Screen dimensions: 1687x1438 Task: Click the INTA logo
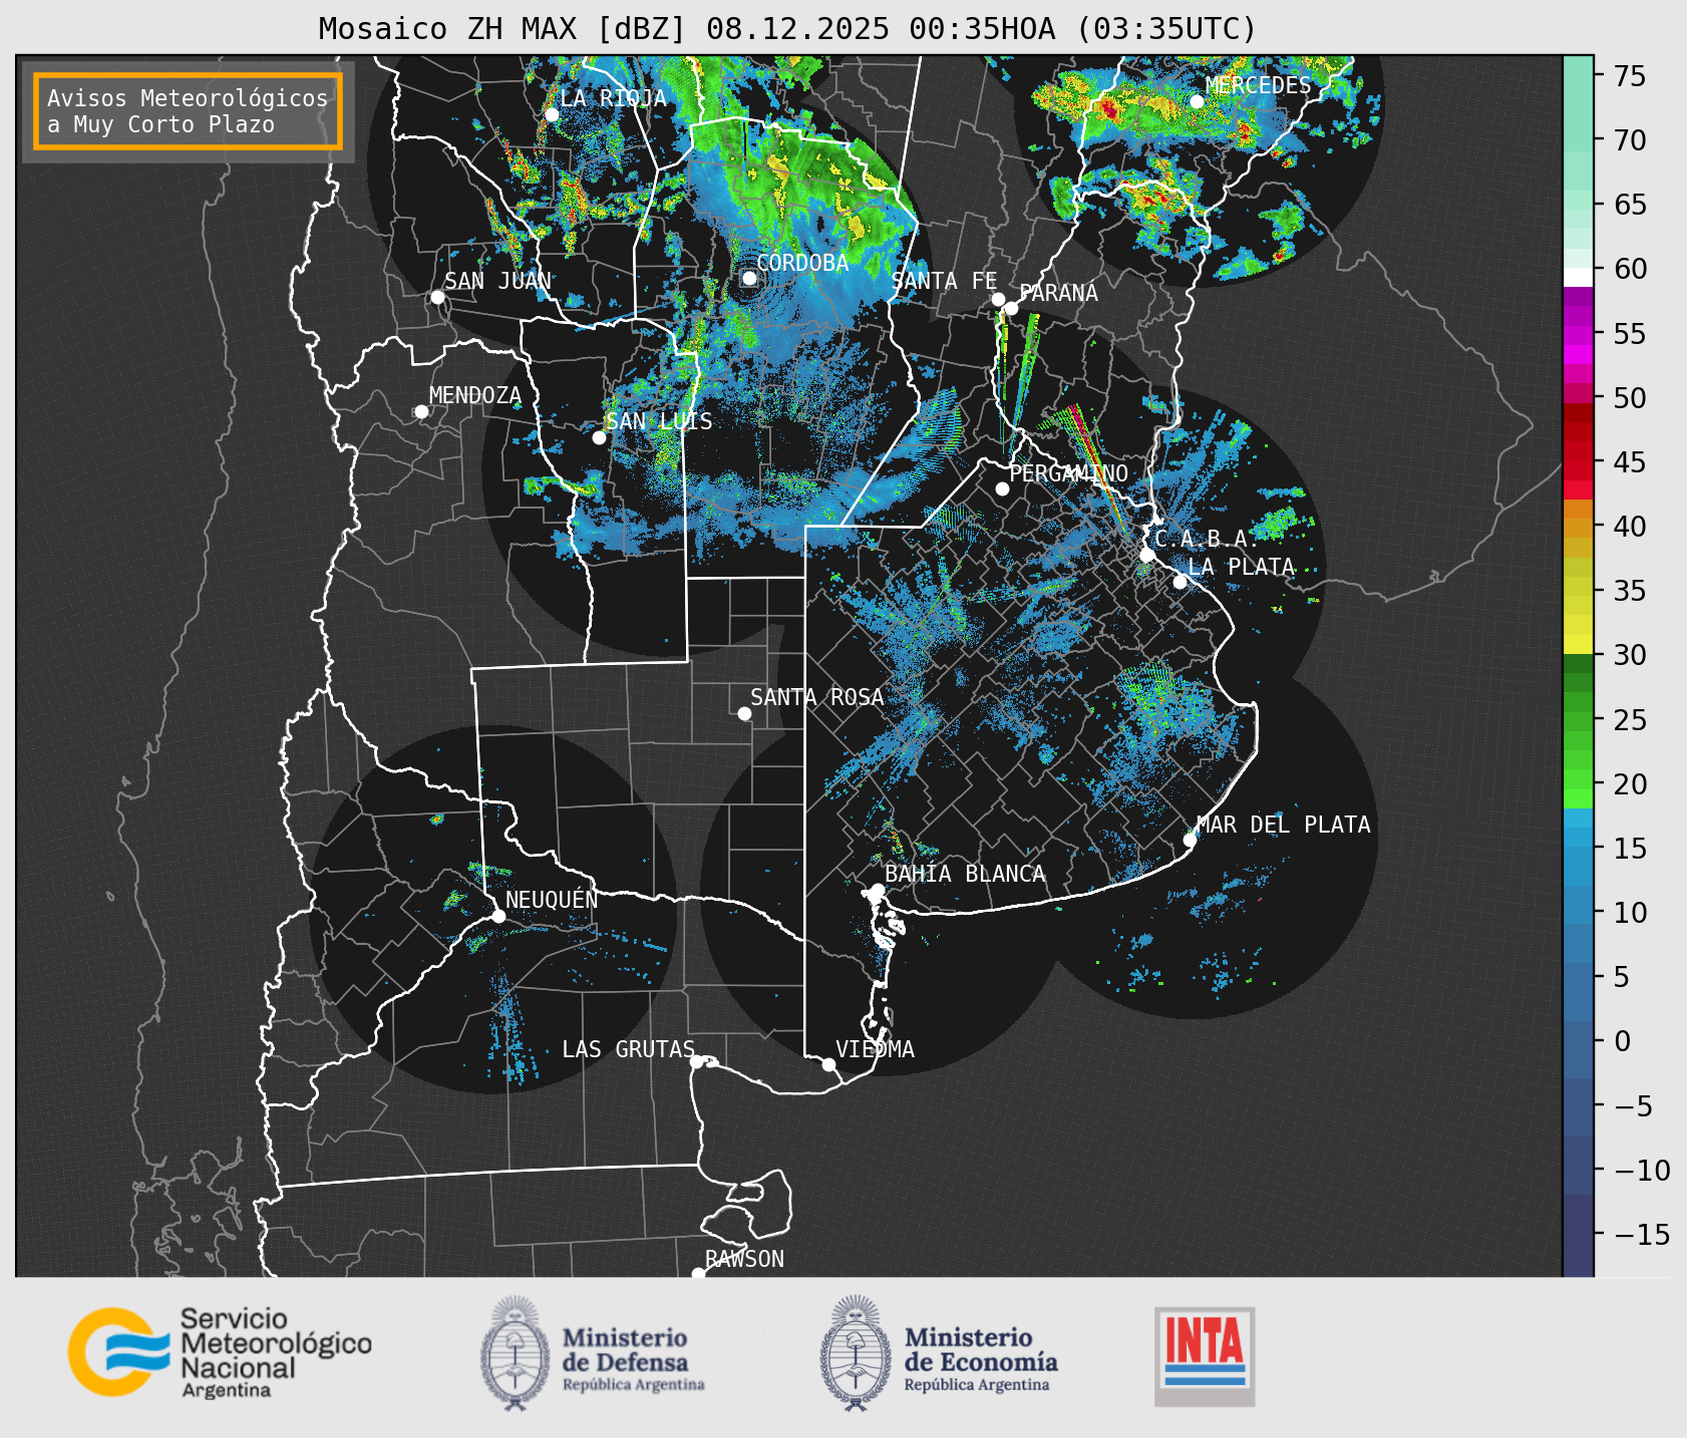(x=1205, y=1356)
